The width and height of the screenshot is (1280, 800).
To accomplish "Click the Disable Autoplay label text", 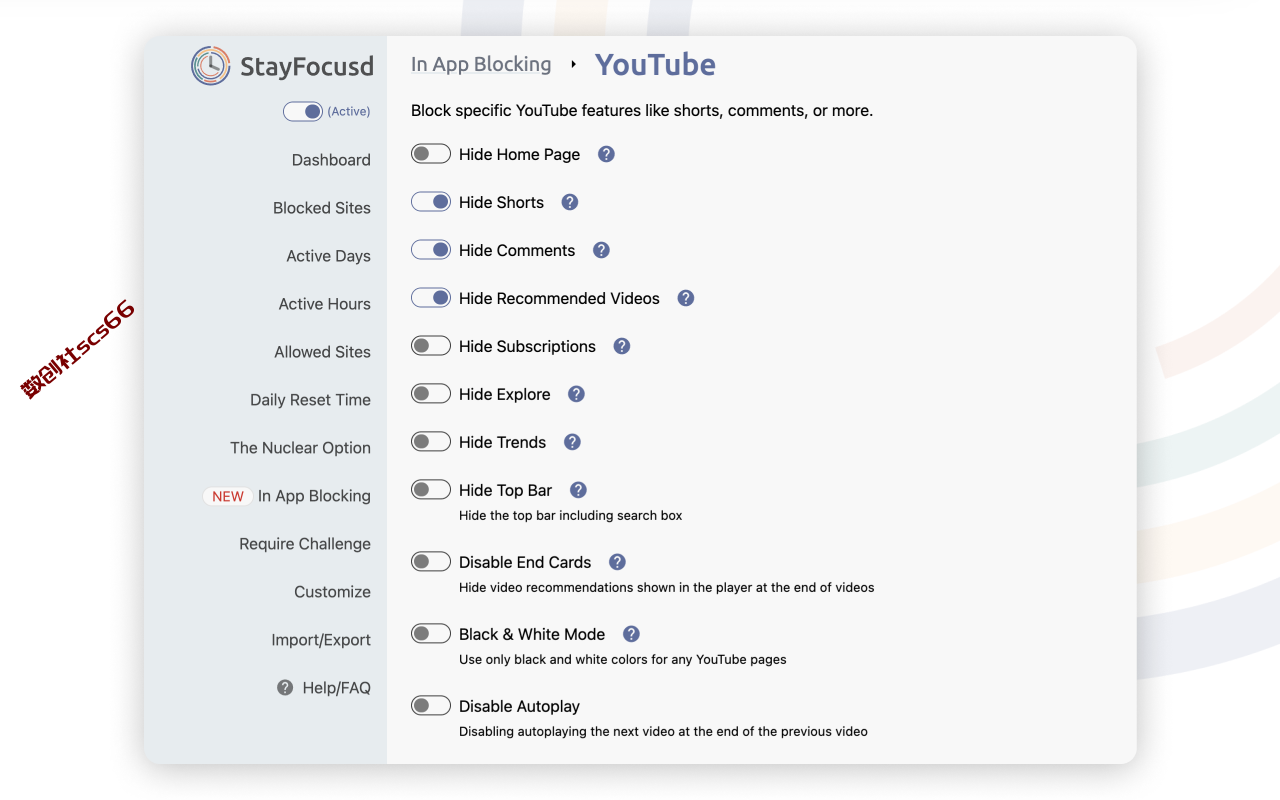I will [519, 706].
